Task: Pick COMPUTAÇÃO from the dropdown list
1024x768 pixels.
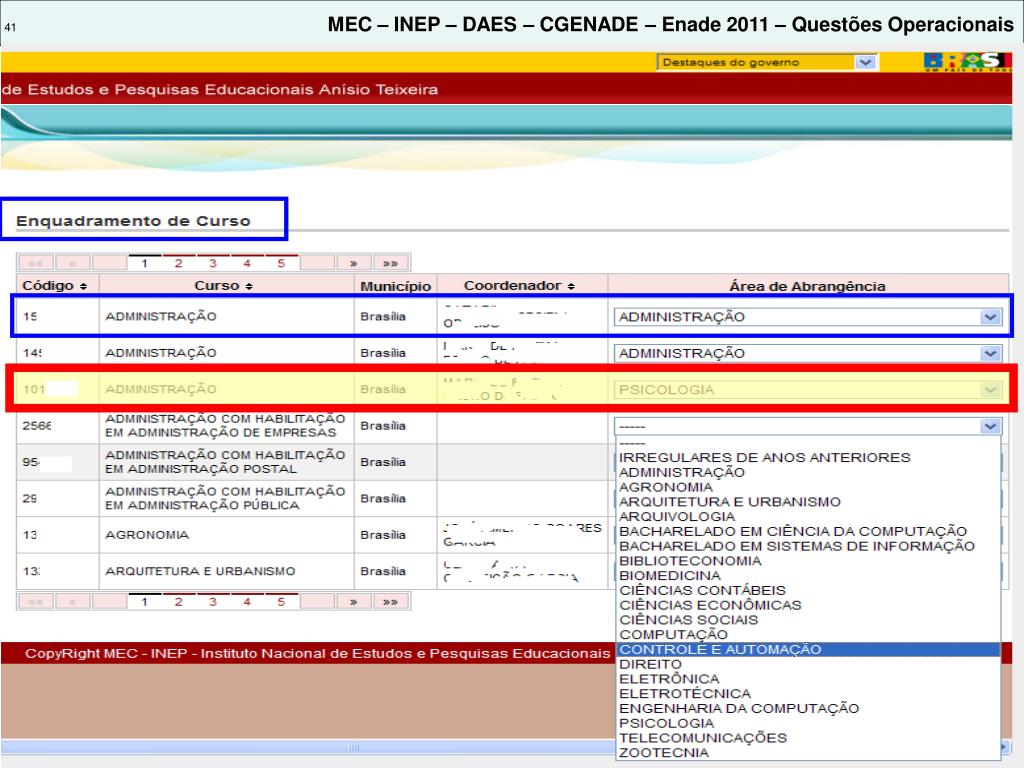Action: click(x=808, y=635)
